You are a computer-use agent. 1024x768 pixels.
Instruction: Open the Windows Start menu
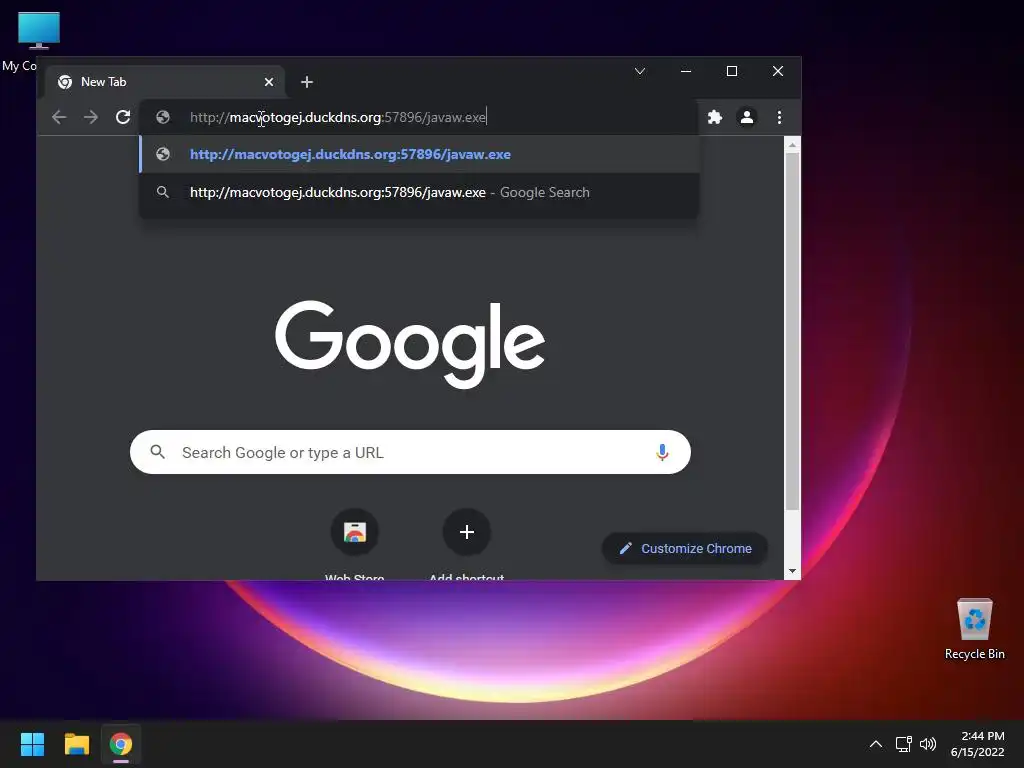coord(32,744)
